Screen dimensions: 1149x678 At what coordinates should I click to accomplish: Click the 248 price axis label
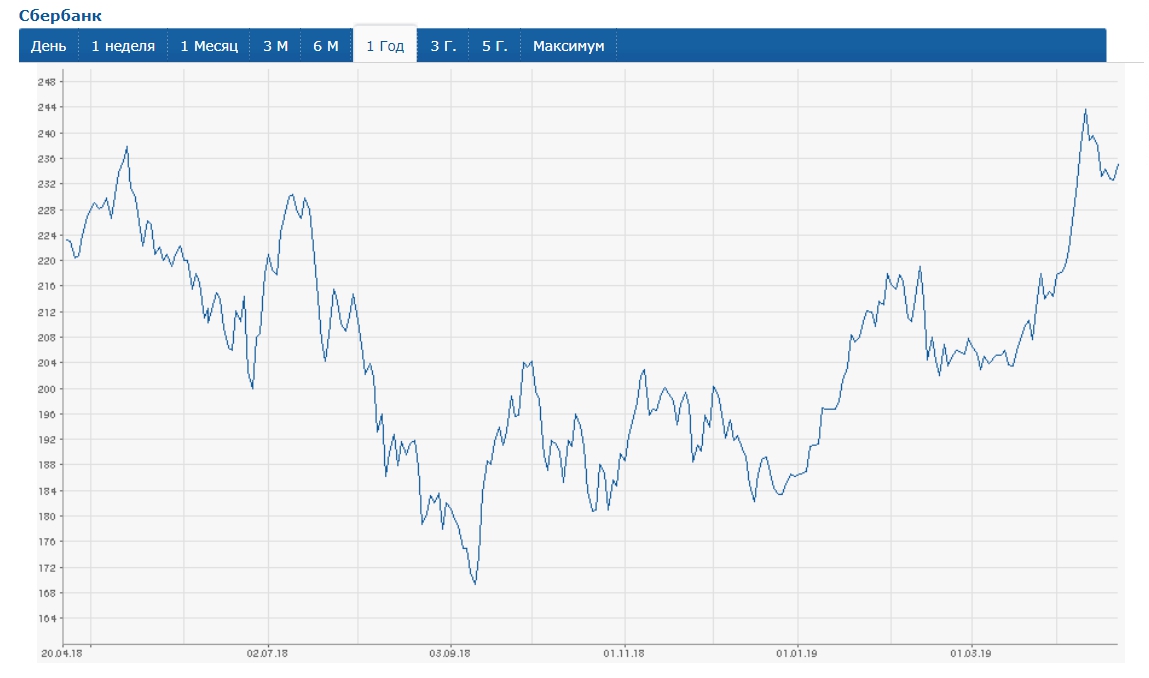[x=47, y=82]
